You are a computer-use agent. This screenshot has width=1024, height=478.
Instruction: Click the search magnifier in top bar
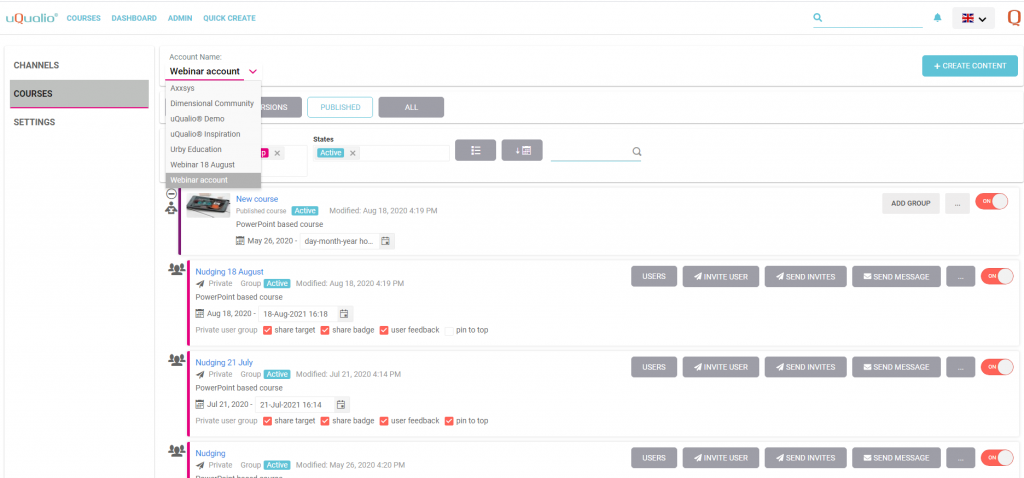pos(818,18)
